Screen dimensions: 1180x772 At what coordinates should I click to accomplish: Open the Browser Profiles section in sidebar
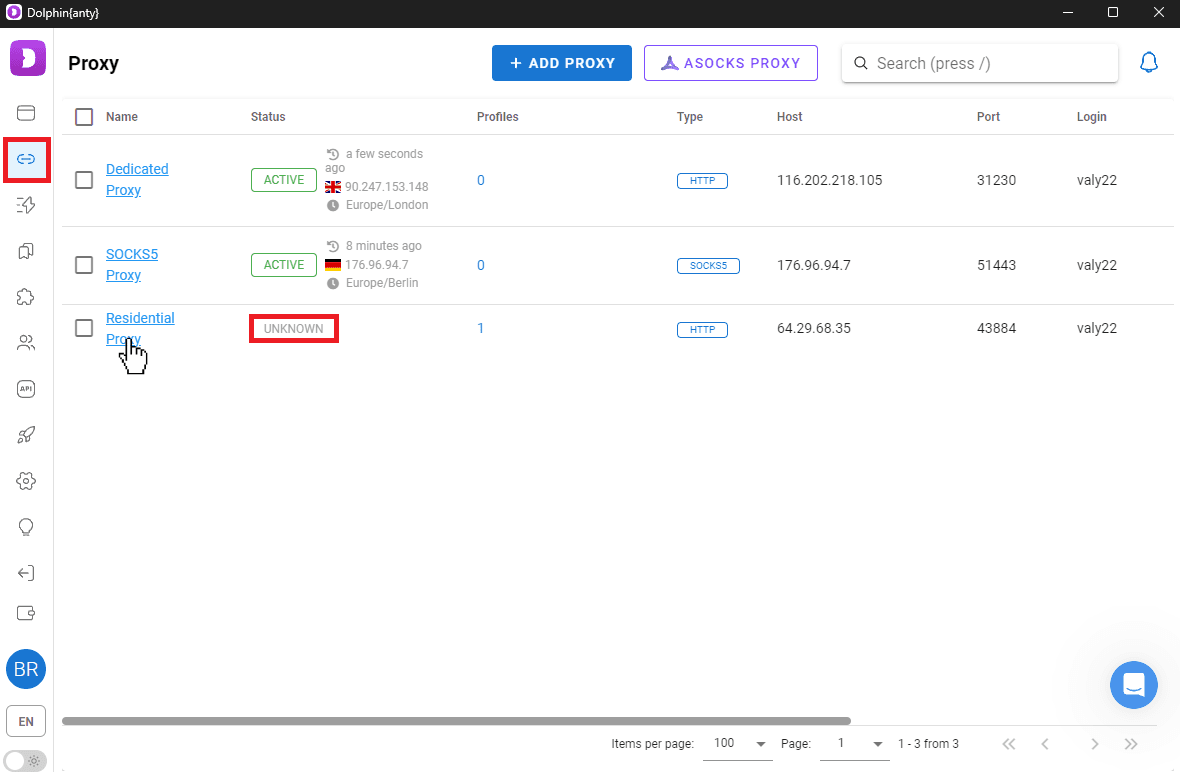click(x=26, y=113)
